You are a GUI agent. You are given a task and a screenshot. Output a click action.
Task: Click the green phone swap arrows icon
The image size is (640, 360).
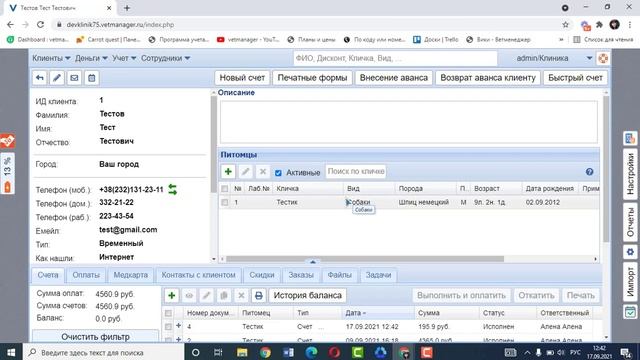pyautogui.click(x=173, y=189)
